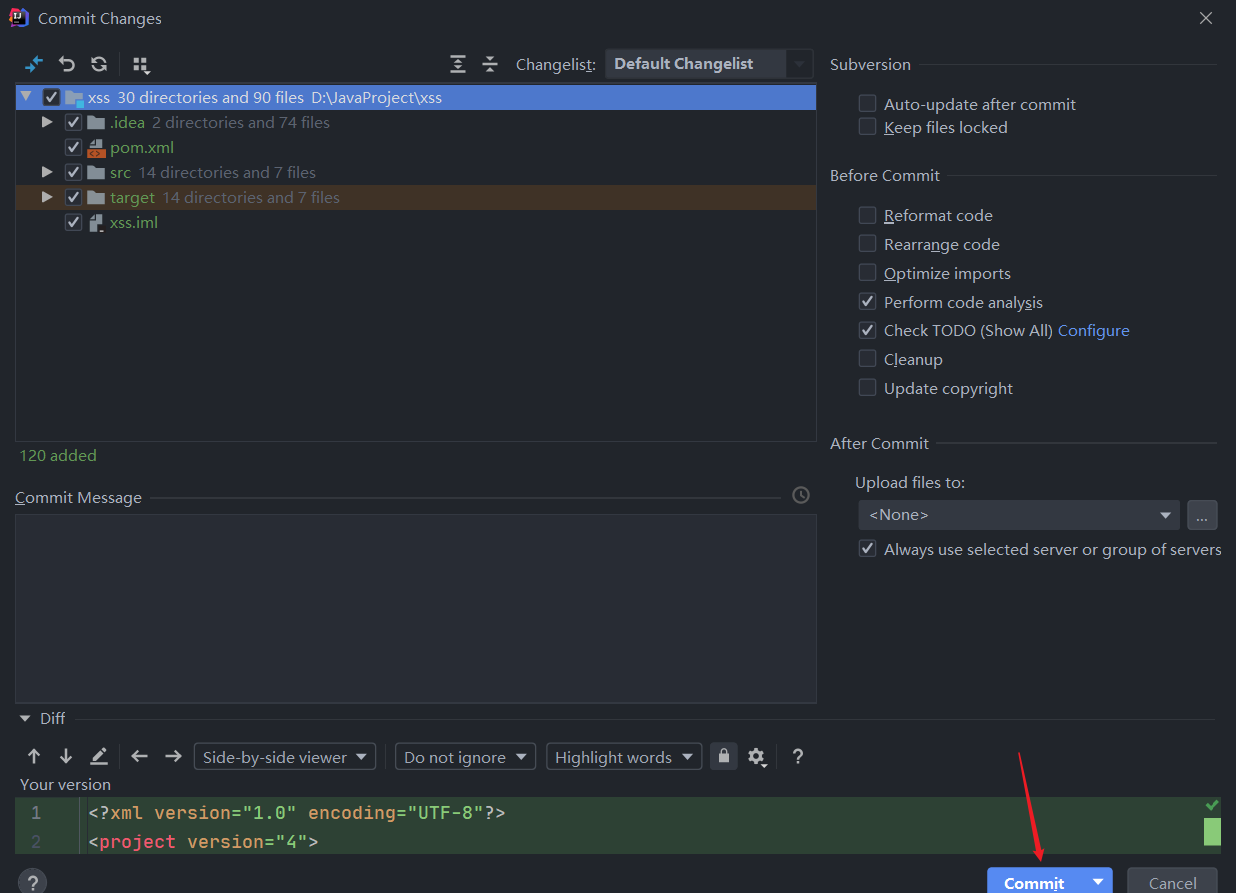The image size is (1236, 893).
Task: Open the Default Changelist dropdown
Action: click(x=709, y=64)
